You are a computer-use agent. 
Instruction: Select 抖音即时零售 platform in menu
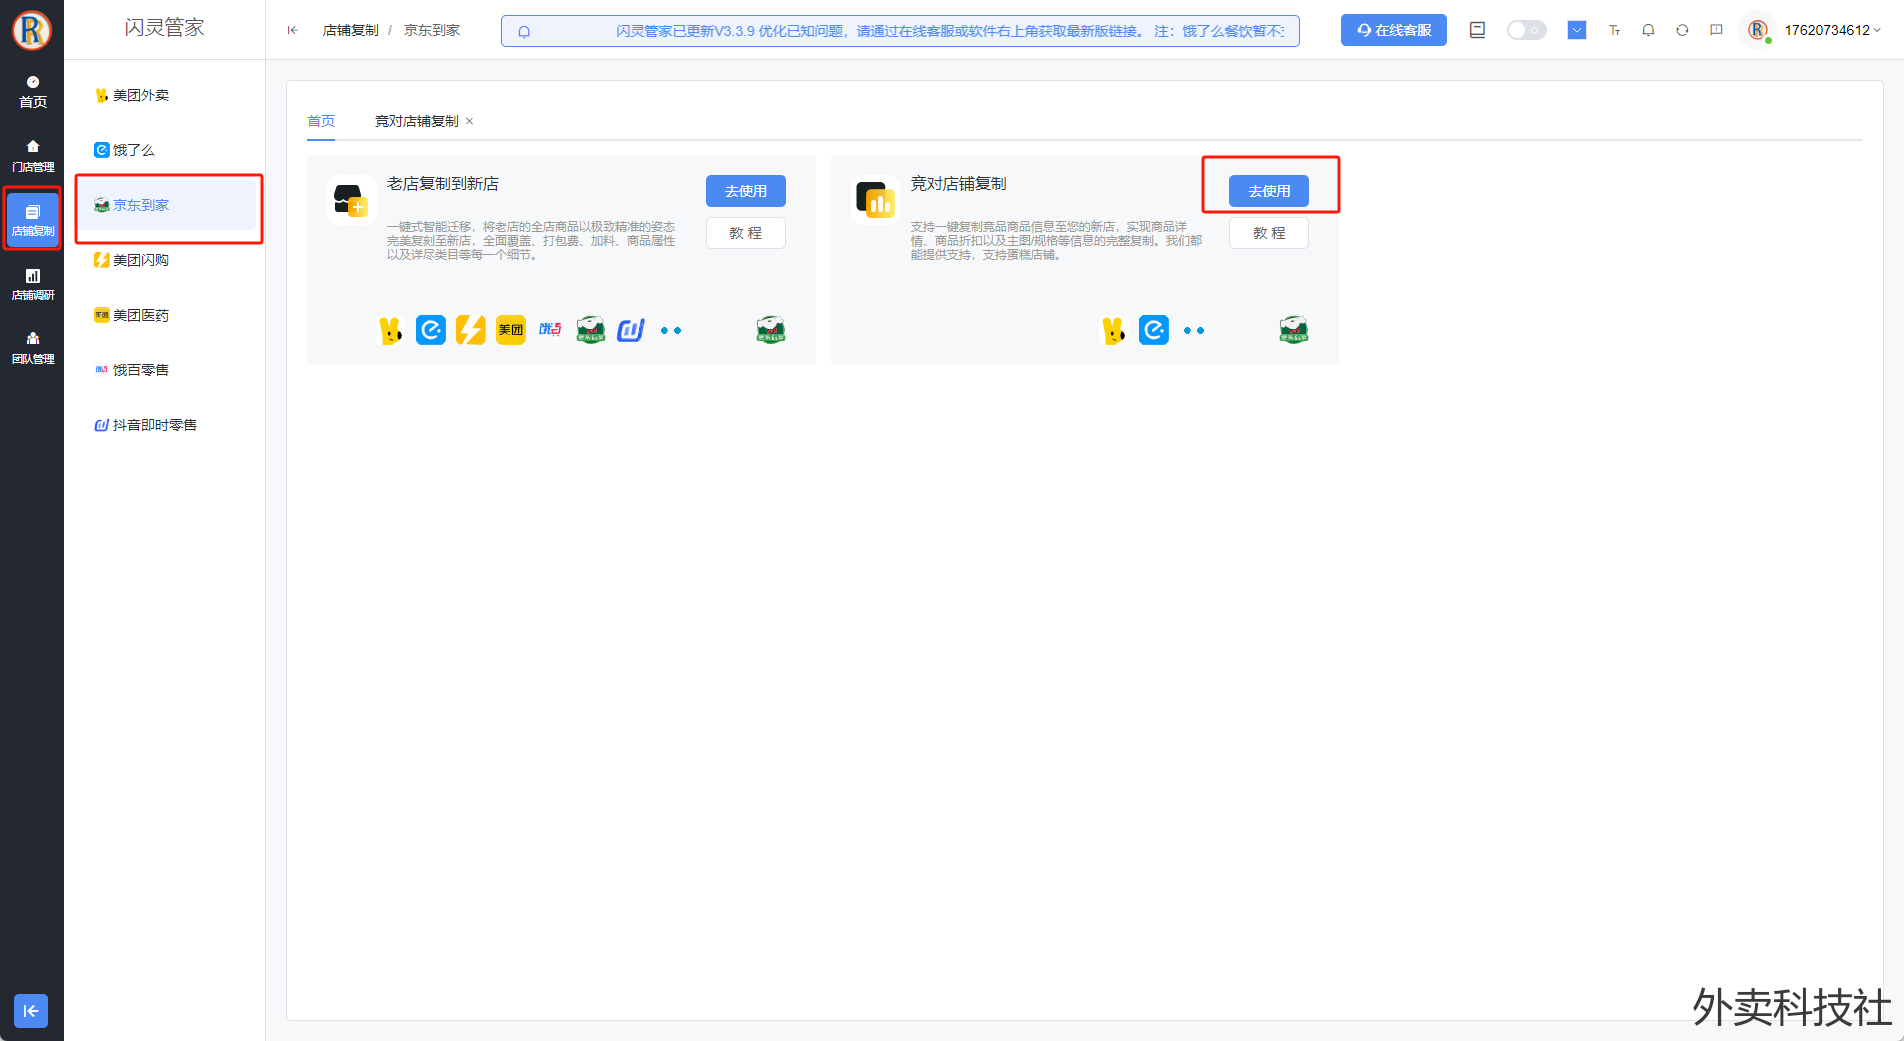coord(164,425)
